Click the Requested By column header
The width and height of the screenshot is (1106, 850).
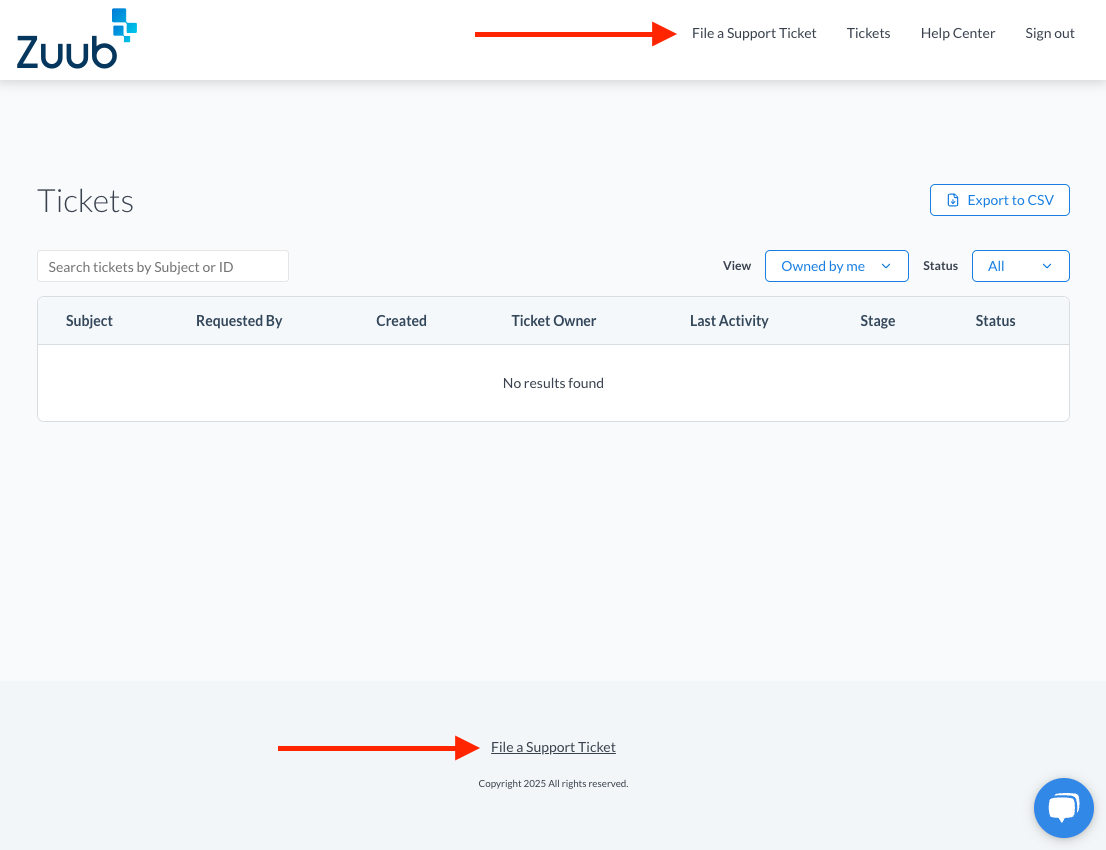click(x=239, y=321)
